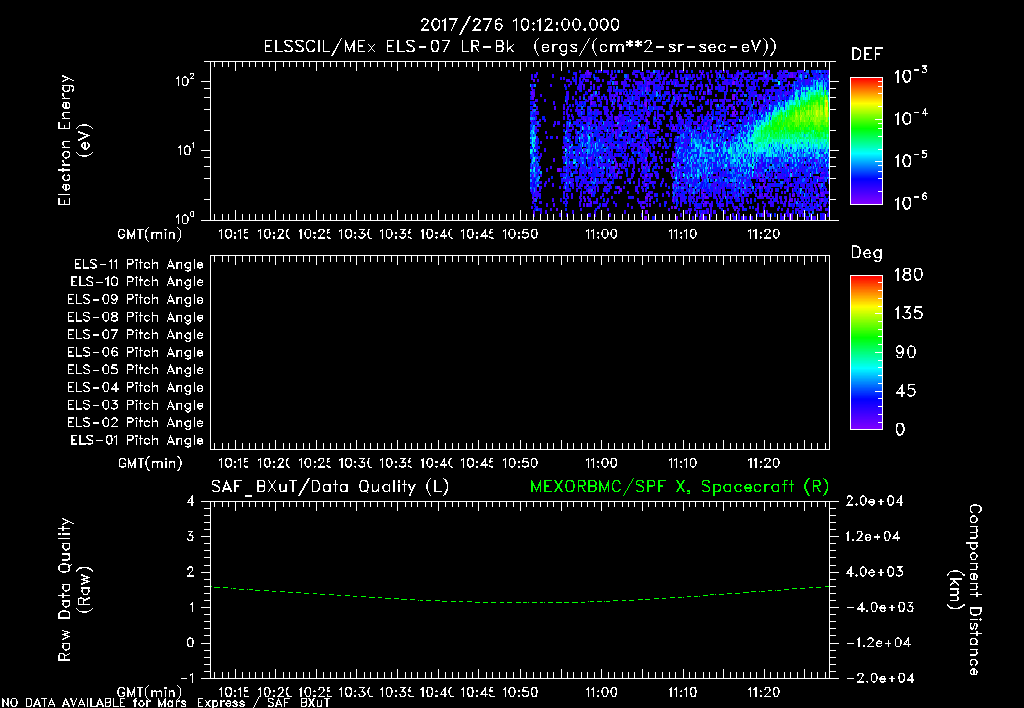Click GMT(min) label under the electron spectrogram
The image size is (1024, 708).
tap(150, 234)
